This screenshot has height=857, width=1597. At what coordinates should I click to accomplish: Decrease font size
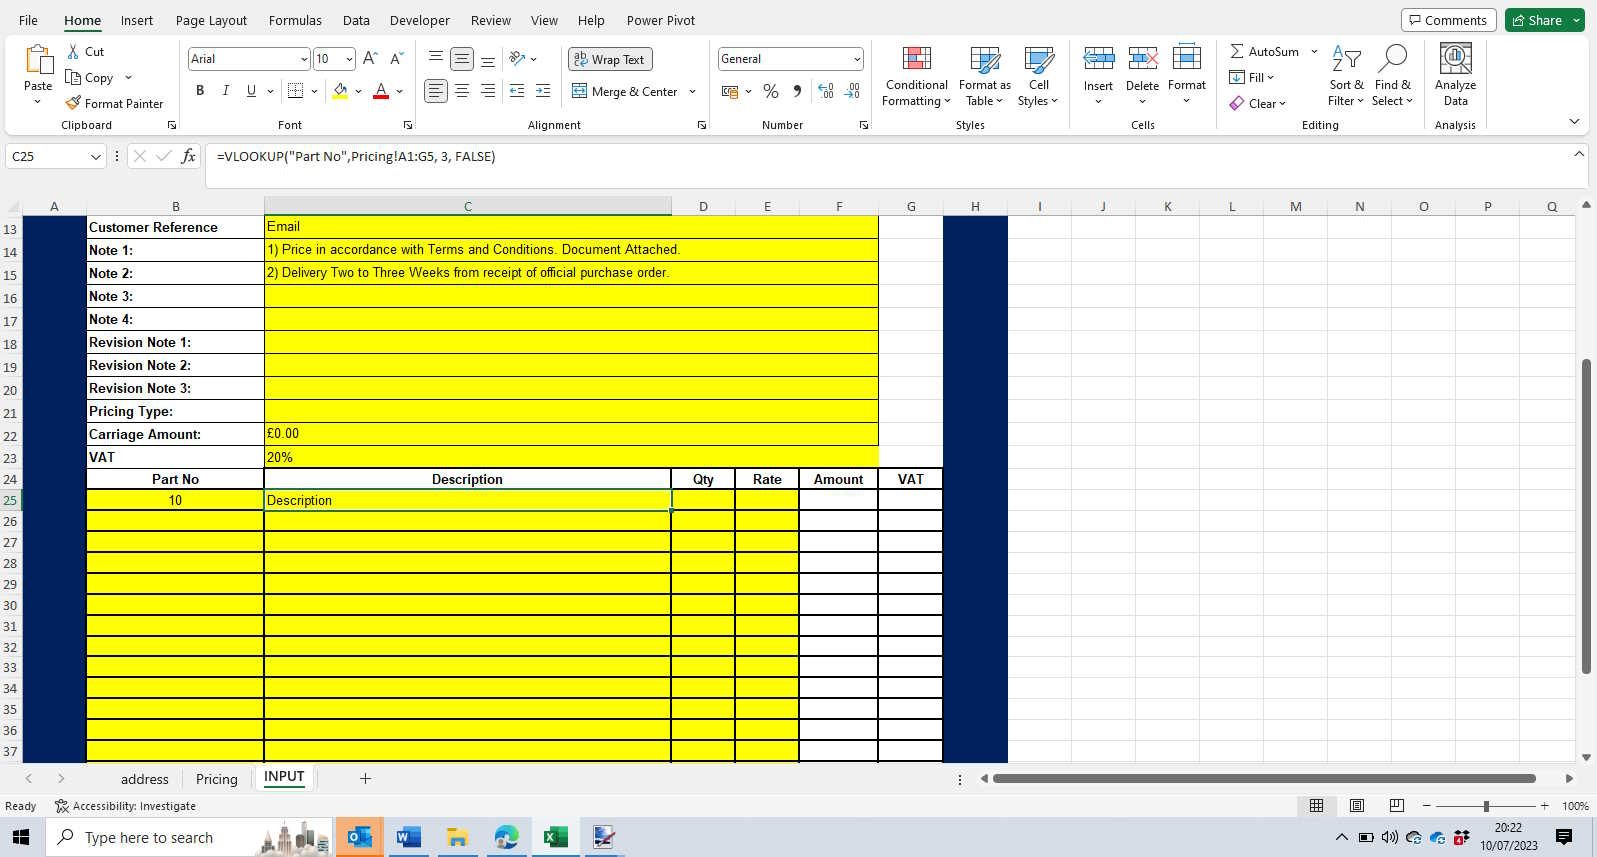396,59
